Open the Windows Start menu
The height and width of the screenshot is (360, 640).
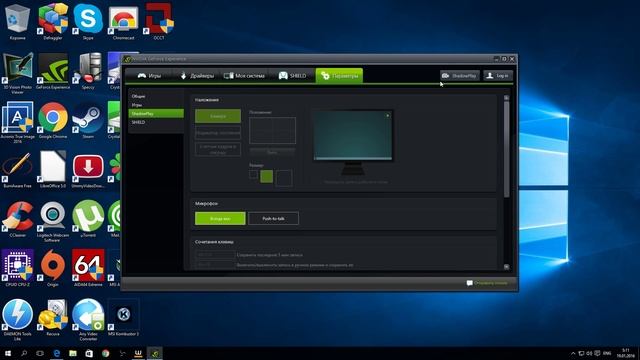(8, 353)
